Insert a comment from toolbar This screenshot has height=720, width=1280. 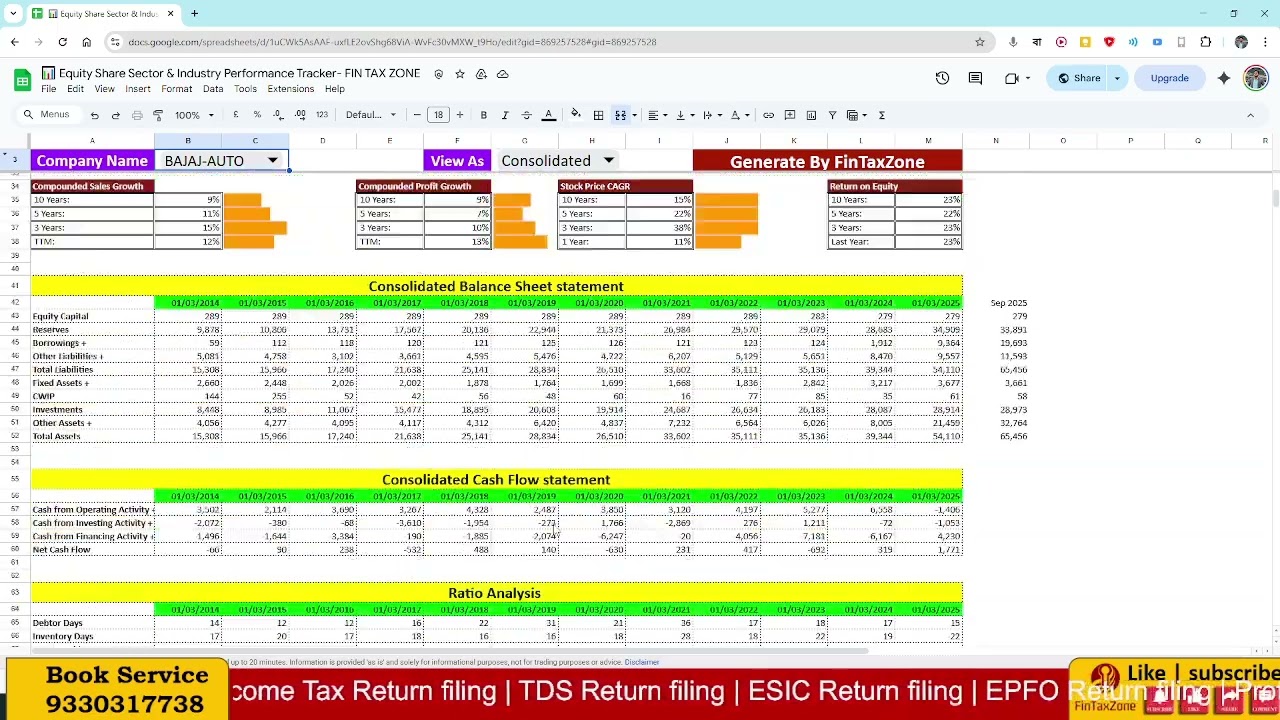click(790, 115)
